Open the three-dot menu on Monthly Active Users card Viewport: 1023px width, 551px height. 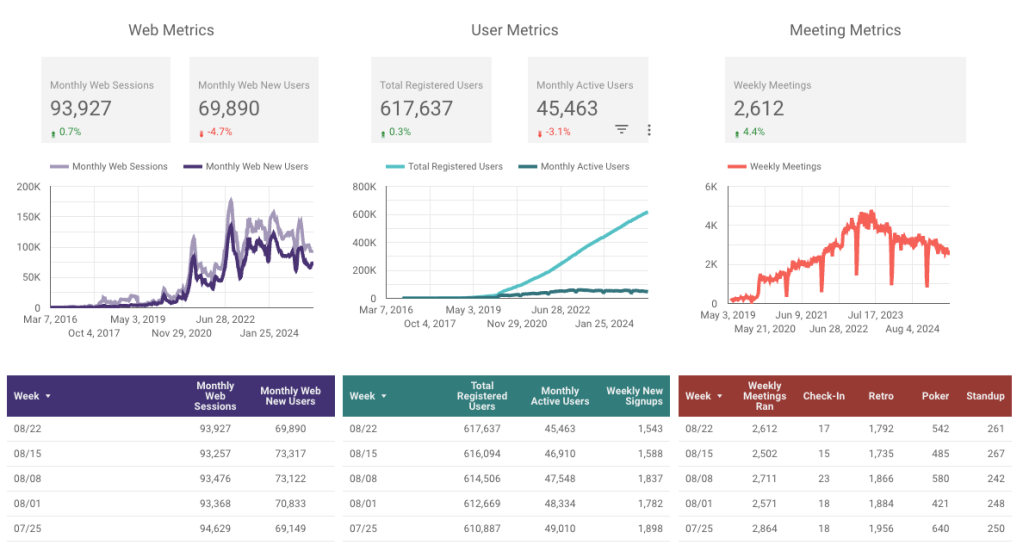(x=649, y=130)
